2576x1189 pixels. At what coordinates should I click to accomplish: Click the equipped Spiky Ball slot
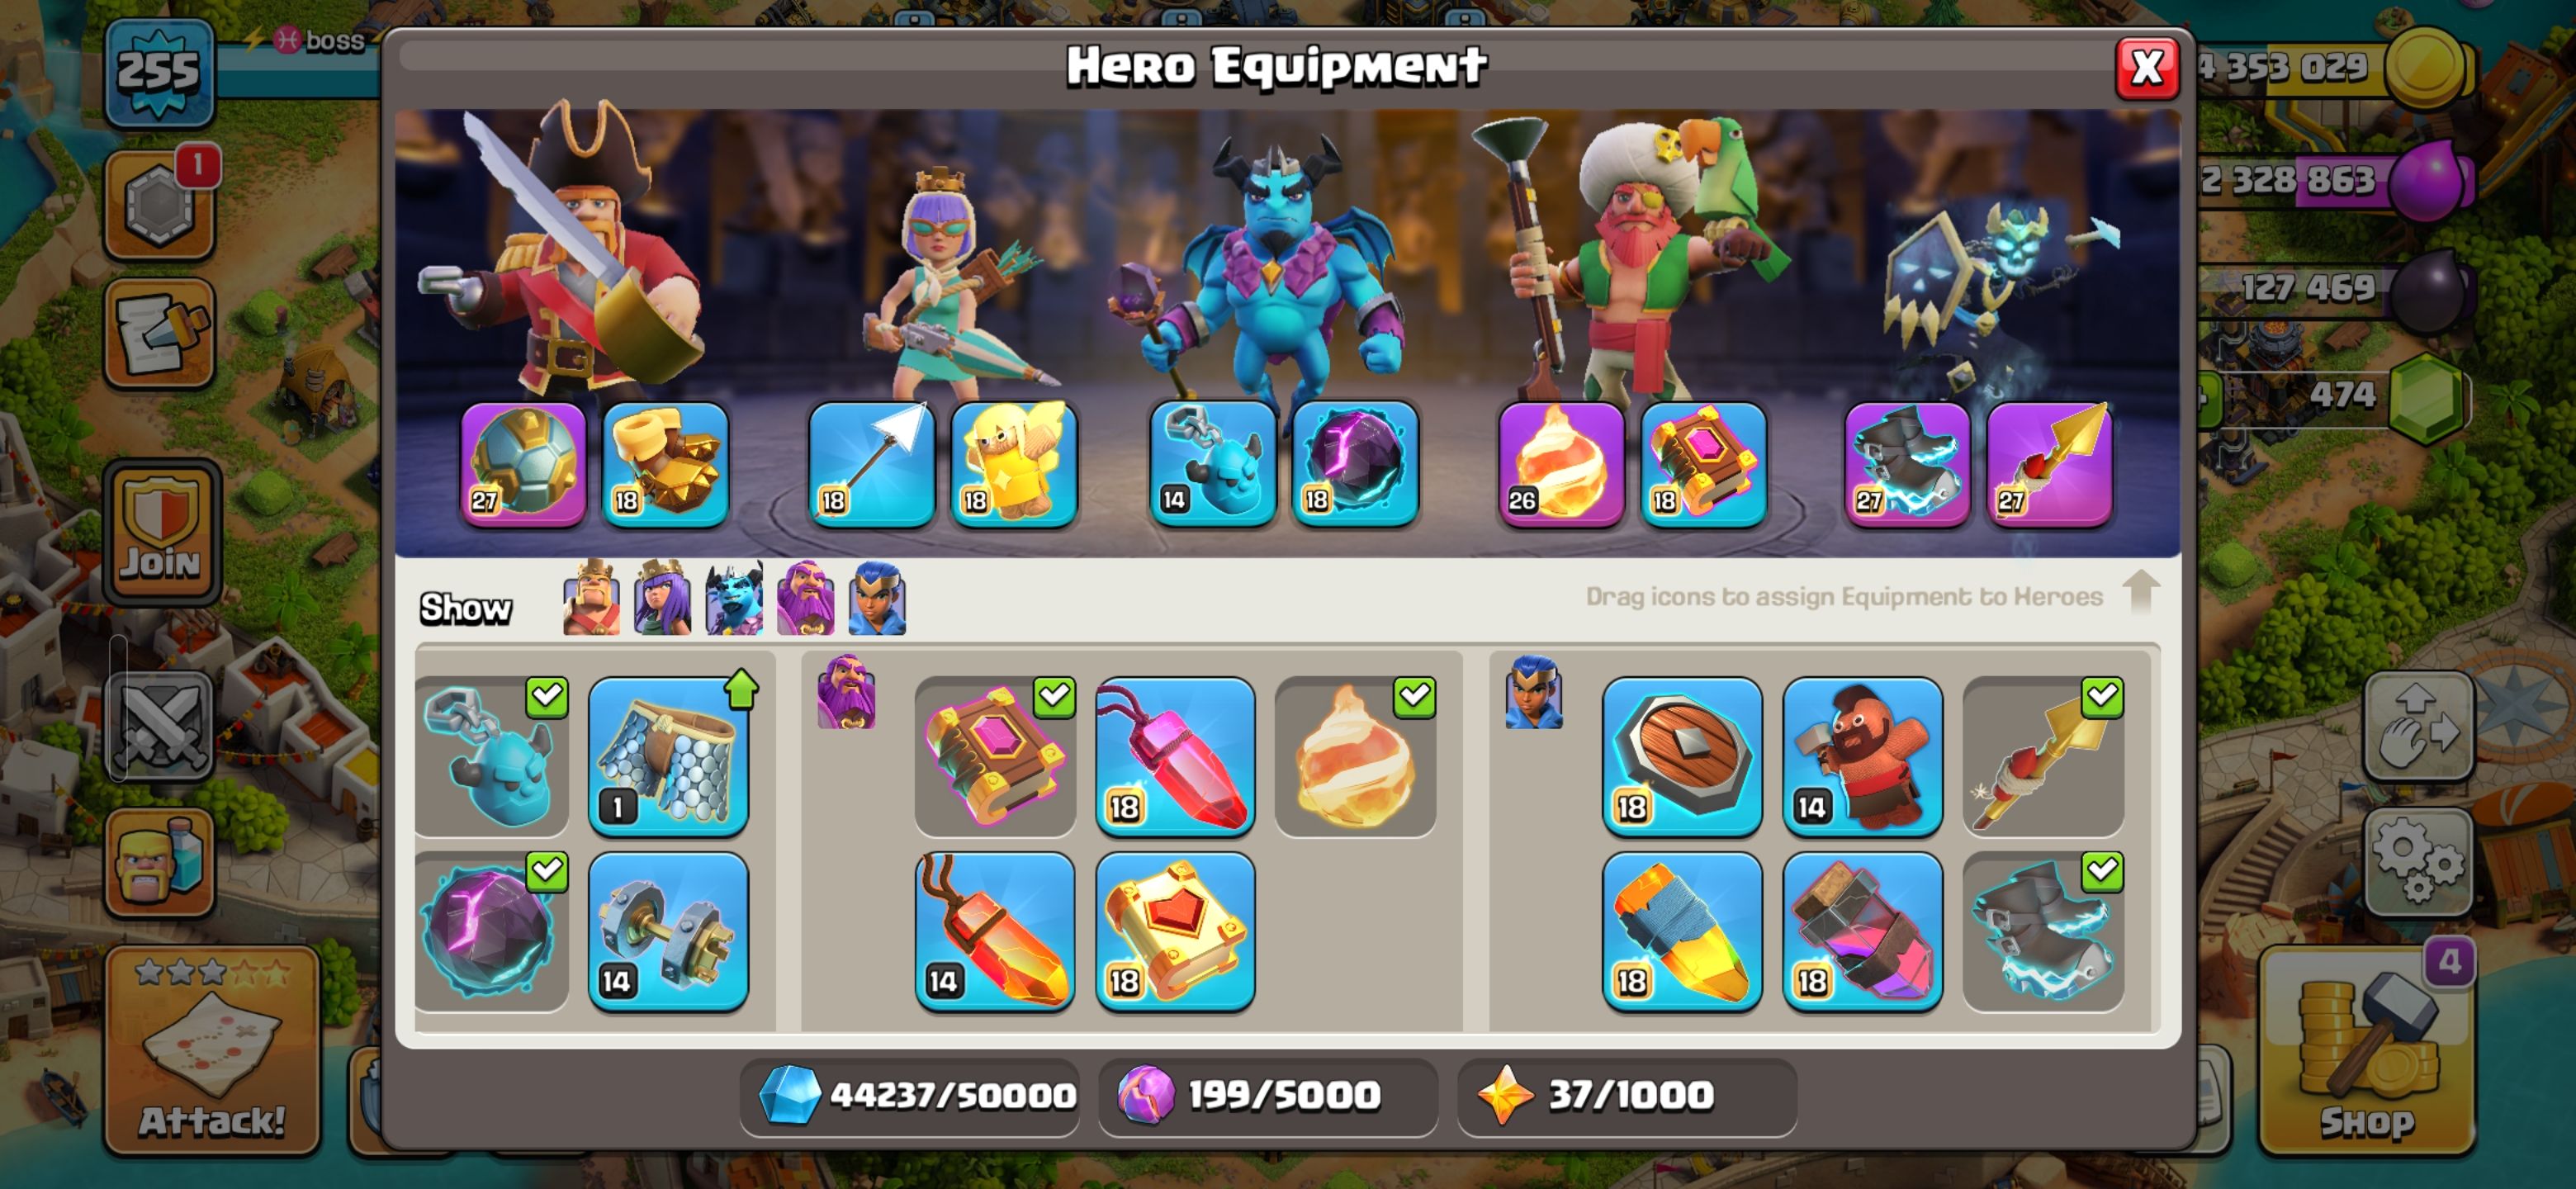pyautogui.click(x=523, y=464)
